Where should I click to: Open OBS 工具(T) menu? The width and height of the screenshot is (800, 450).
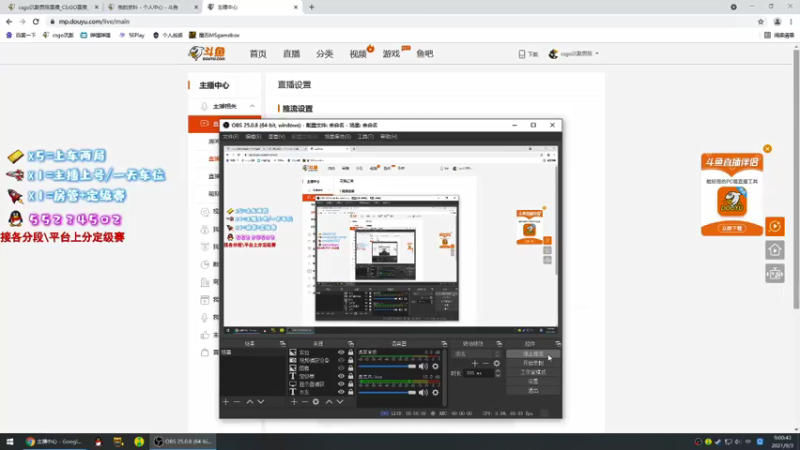click(x=365, y=137)
